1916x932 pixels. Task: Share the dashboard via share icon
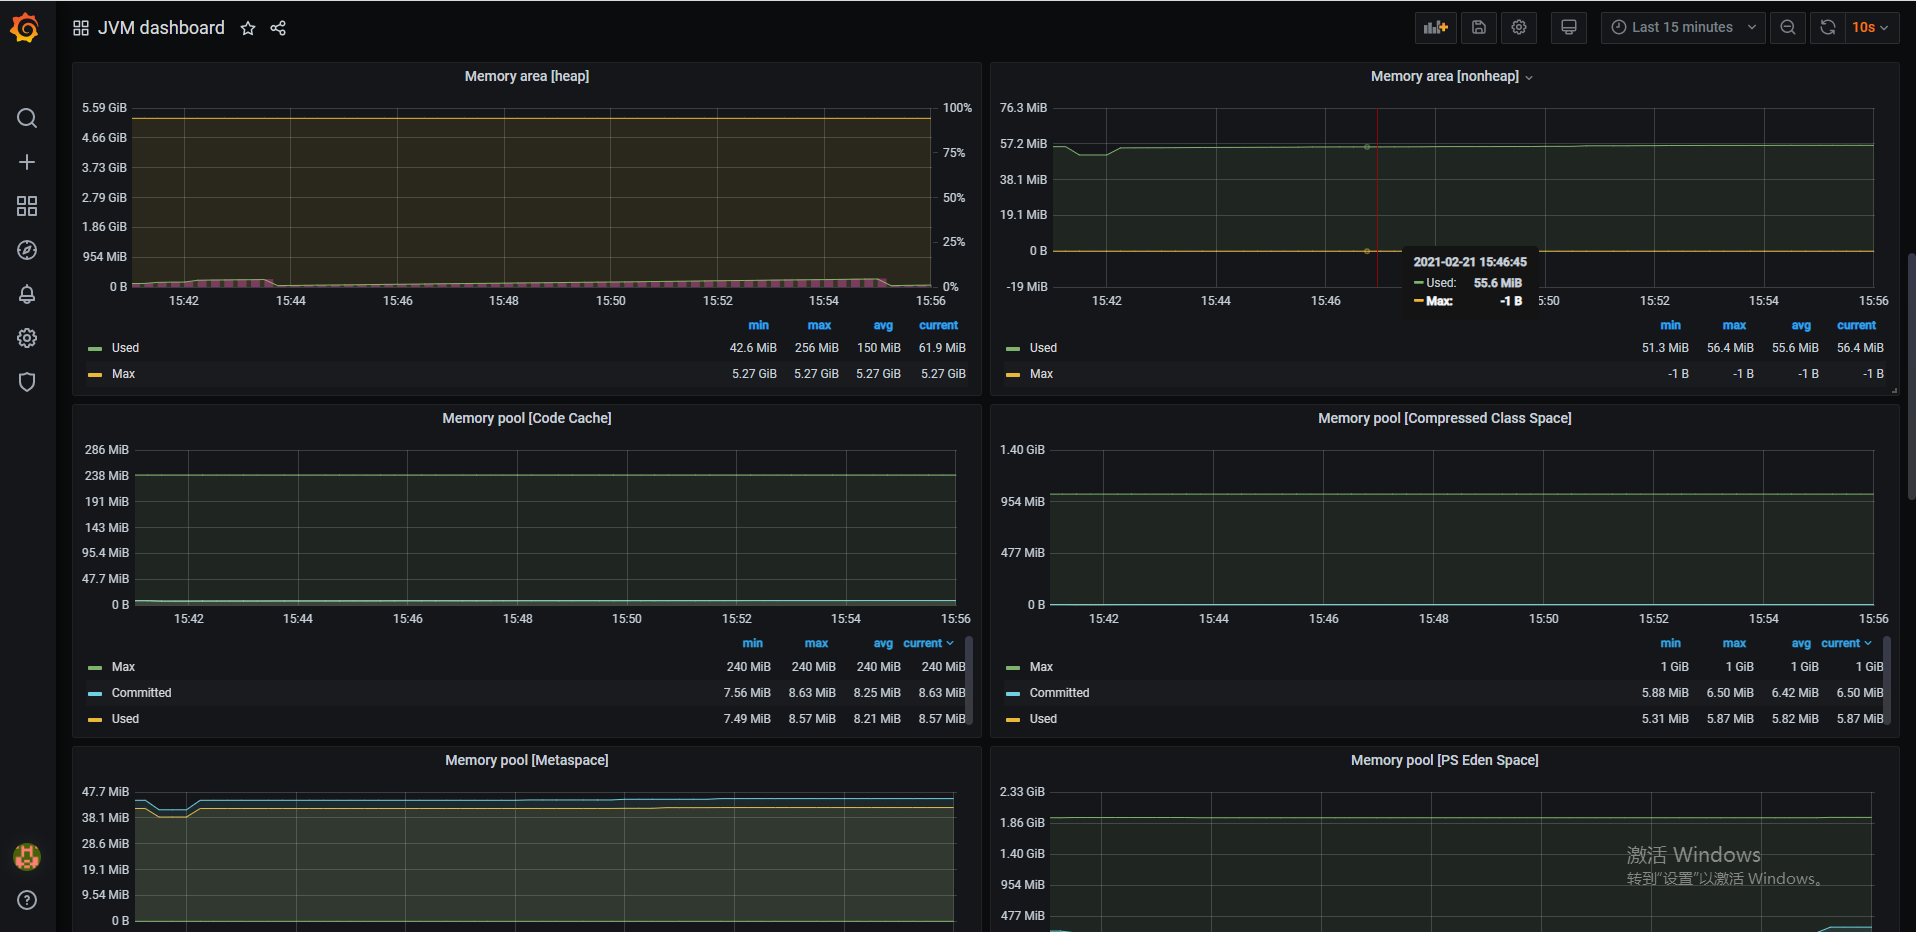coord(278,28)
